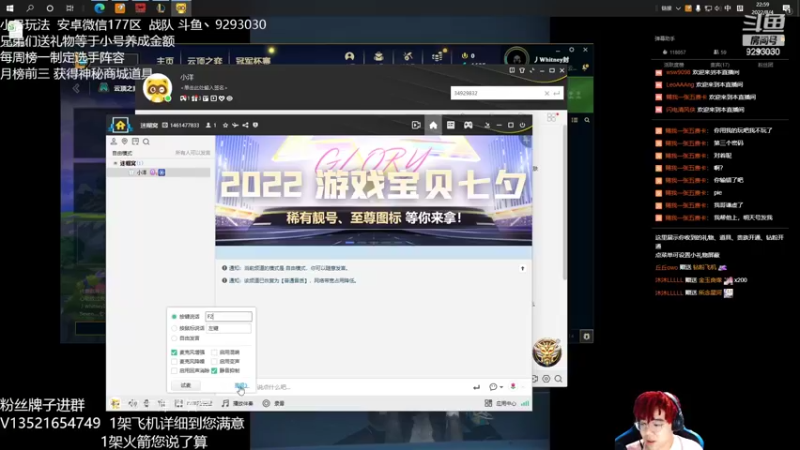Image resolution: width=800 pixels, height=450 pixels.
Task: Click the 小洋 raccoon avatar
Action: 157,88
